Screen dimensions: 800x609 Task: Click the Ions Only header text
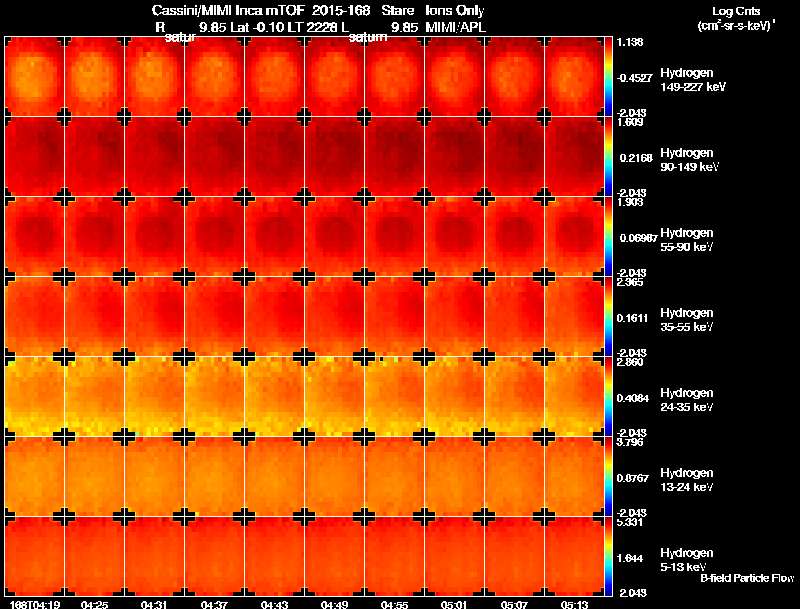point(455,10)
